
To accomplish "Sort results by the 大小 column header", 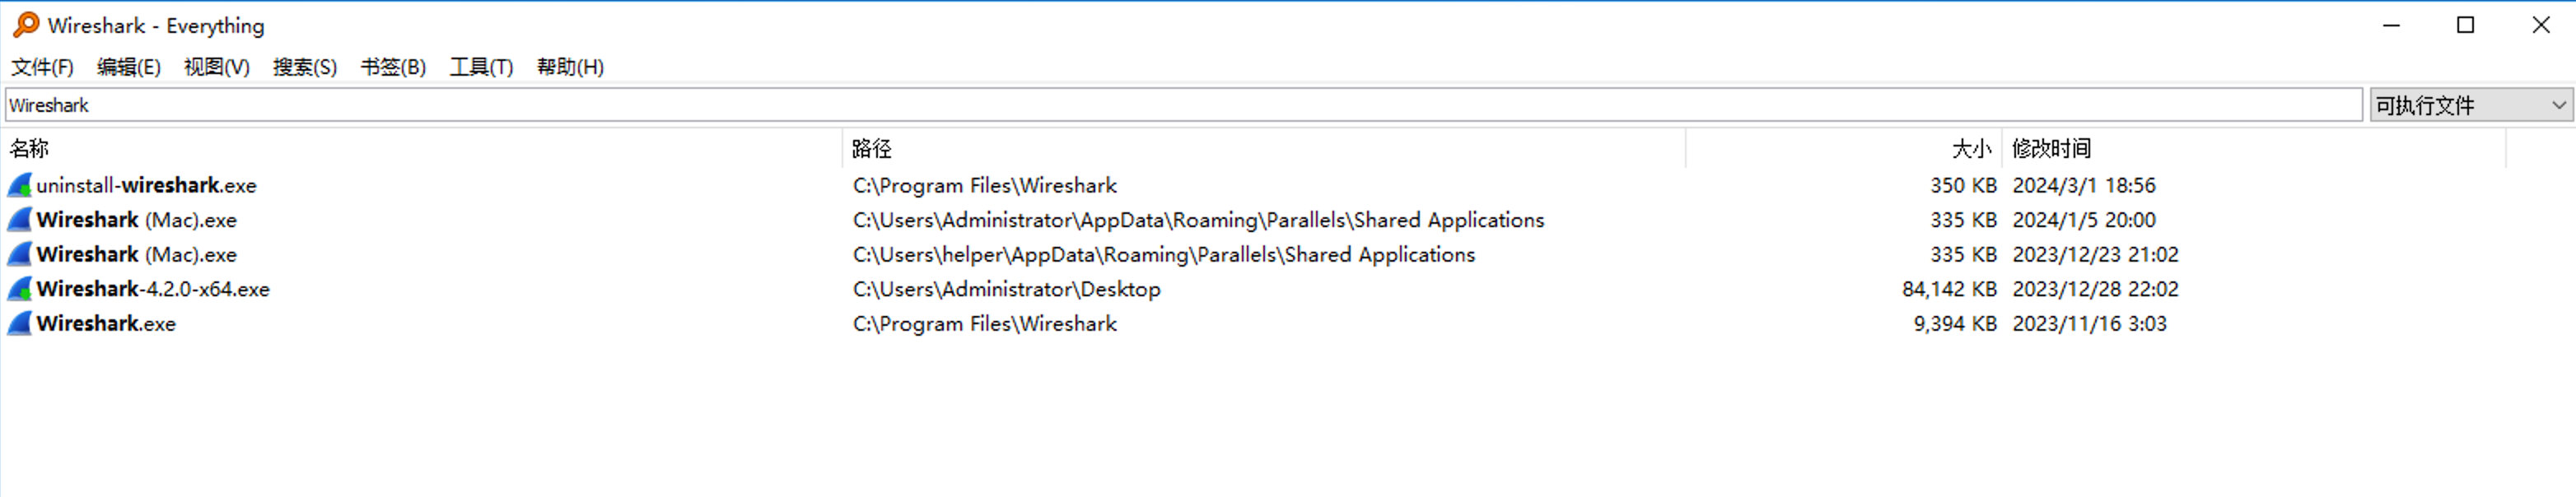I will pyautogui.click(x=1970, y=149).
